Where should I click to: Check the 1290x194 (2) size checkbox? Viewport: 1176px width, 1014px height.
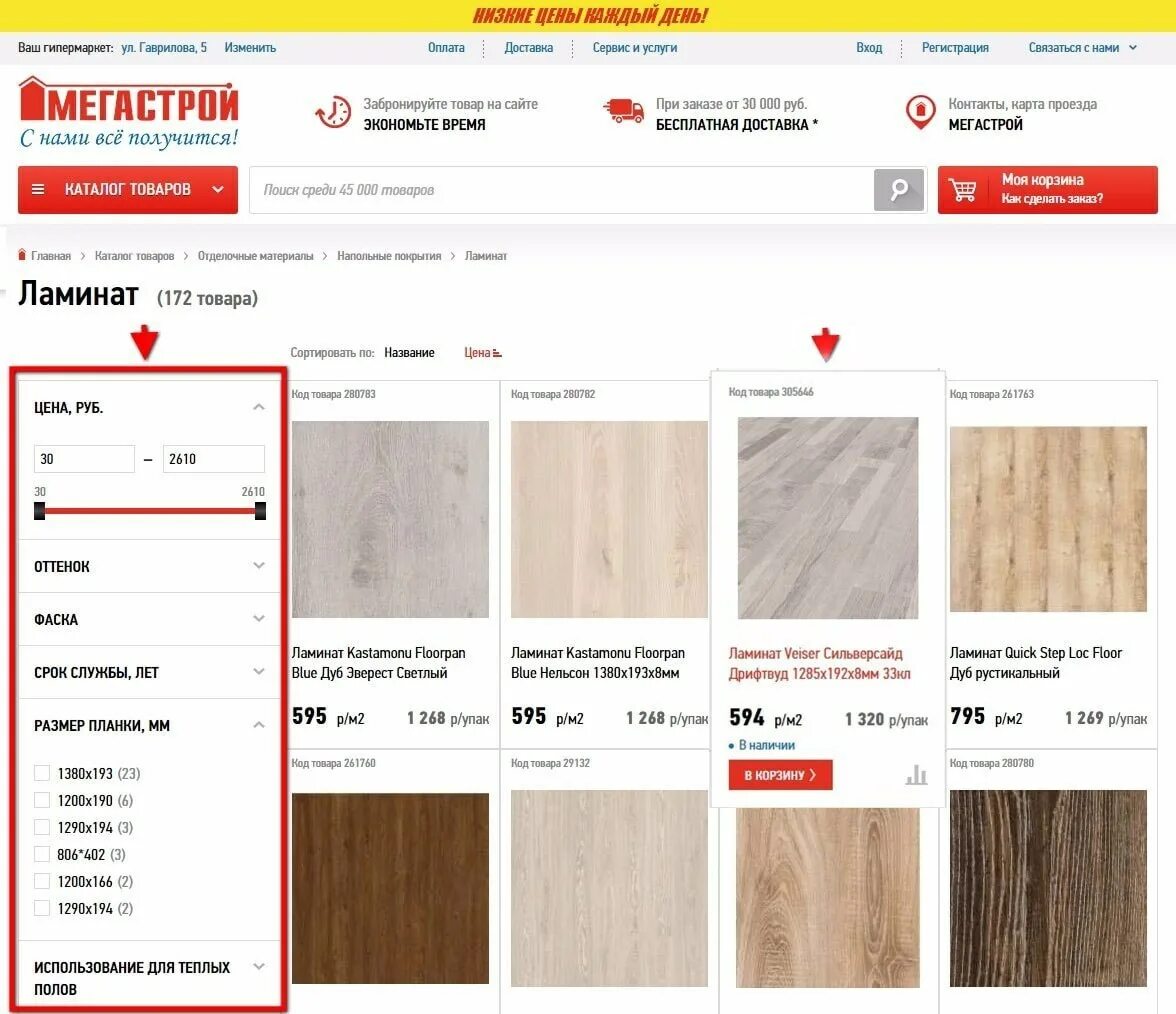(42, 908)
